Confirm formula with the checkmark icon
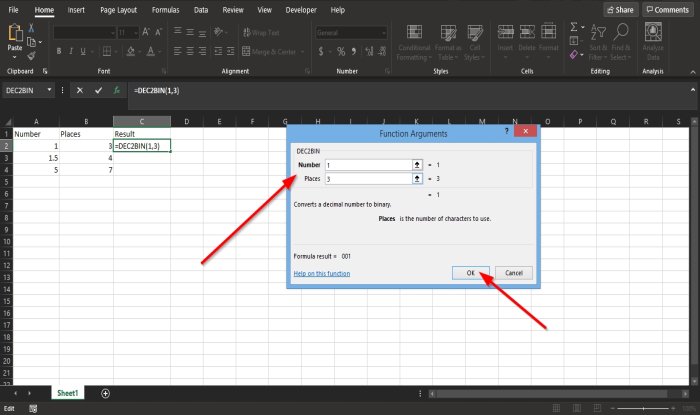This screenshot has height=415, width=700. tap(98, 90)
